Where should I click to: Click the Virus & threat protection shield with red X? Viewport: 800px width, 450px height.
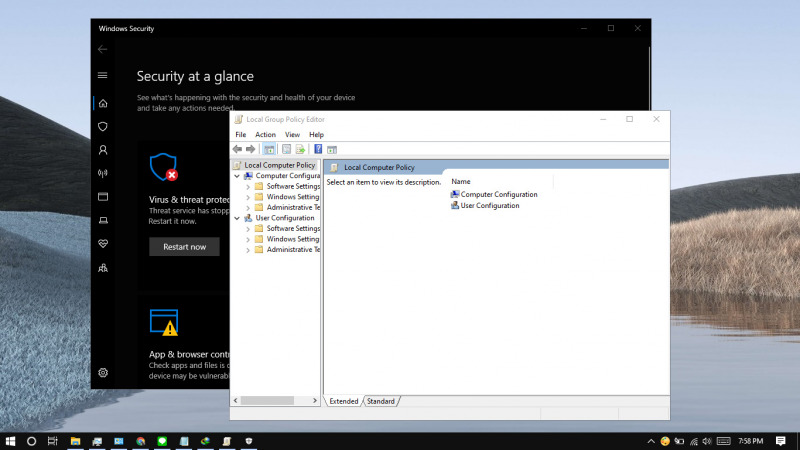click(x=164, y=167)
